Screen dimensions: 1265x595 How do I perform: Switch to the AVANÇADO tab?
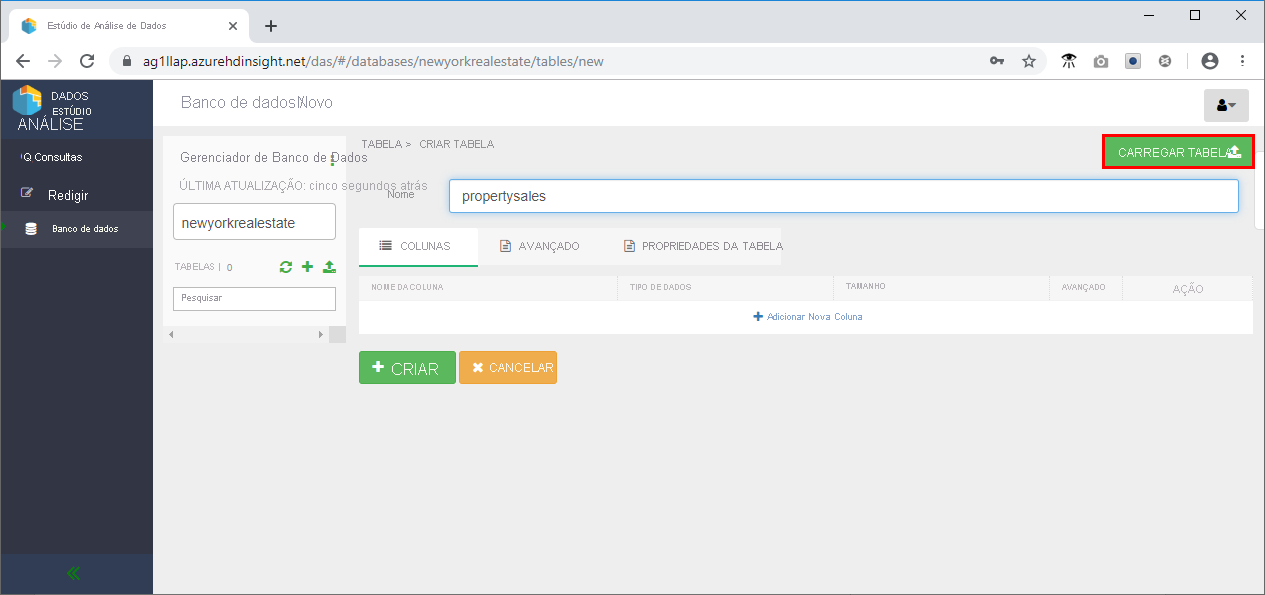click(x=540, y=244)
